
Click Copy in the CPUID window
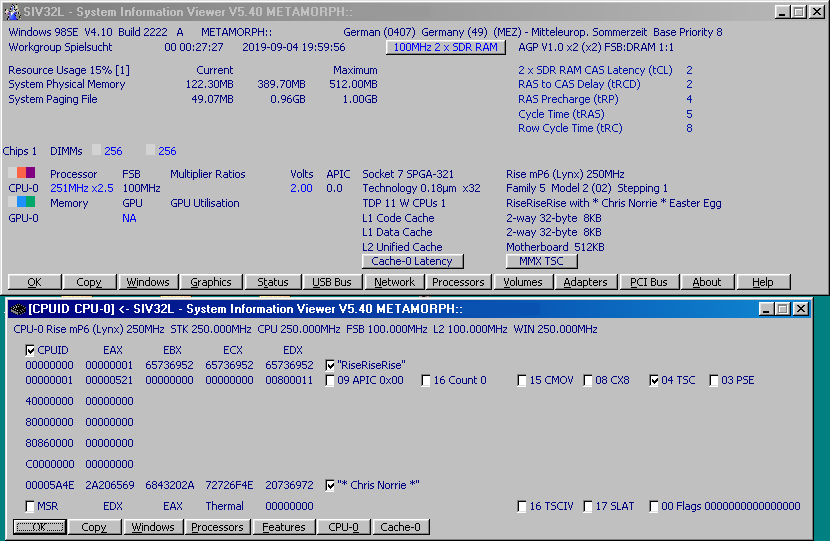(94, 527)
